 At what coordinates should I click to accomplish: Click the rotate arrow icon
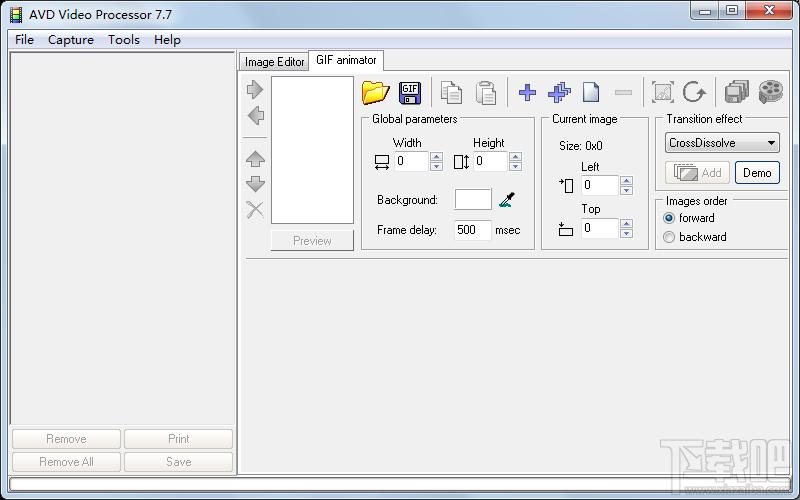pos(694,92)
